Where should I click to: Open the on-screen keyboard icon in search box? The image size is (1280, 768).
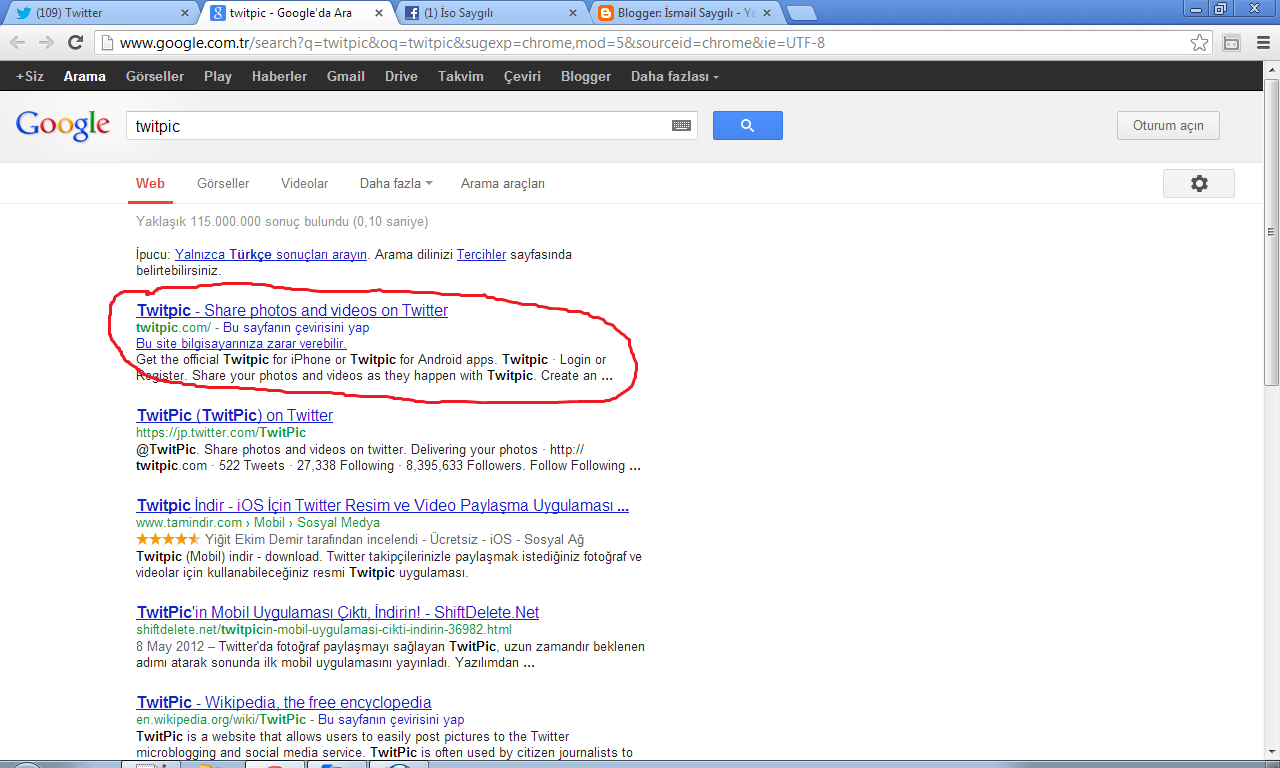(681, 126)
